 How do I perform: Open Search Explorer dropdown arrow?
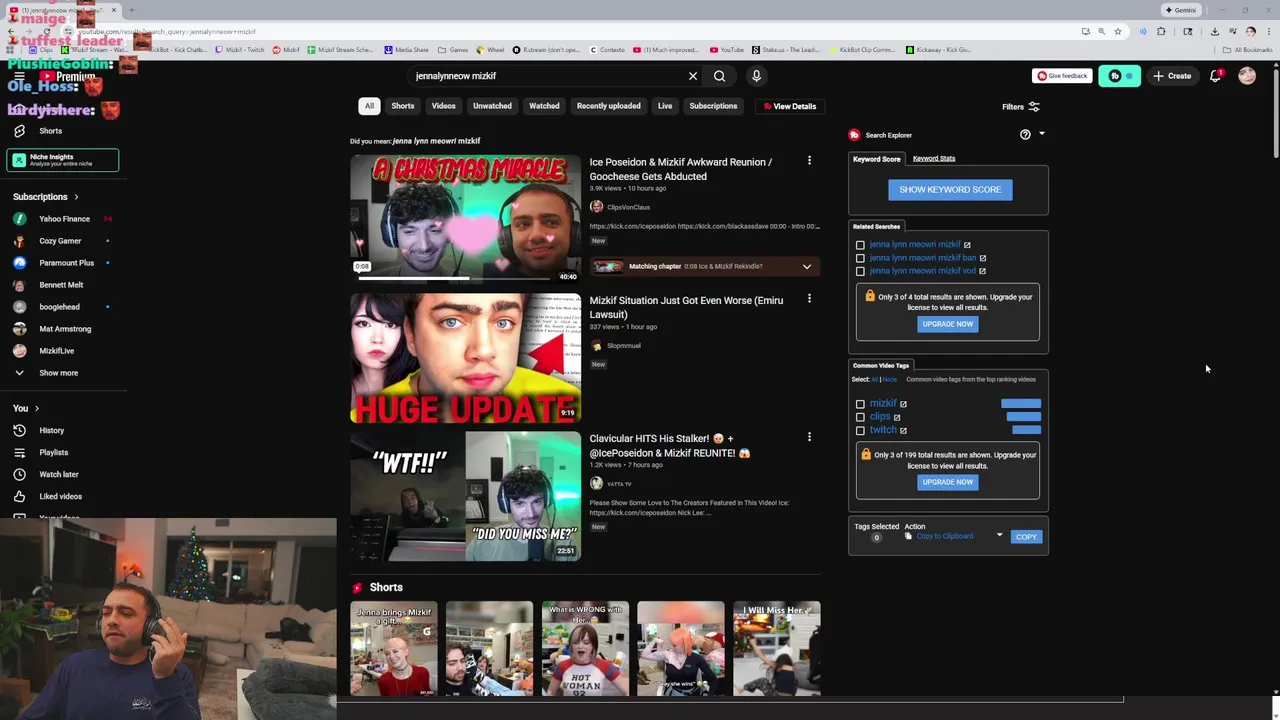[1041, 134]
